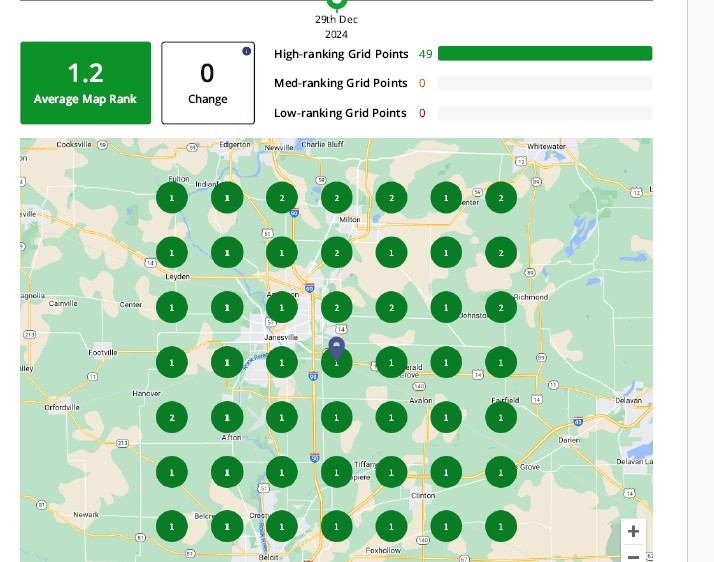714x562 pixels.
Task: Click the Clinton label on the map
Action: [423, 496]
